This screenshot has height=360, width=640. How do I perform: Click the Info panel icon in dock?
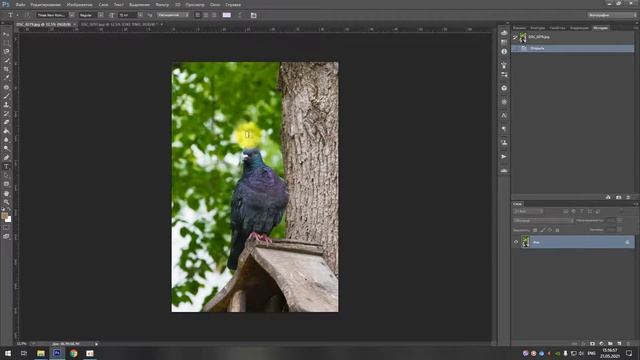(504, 51)
